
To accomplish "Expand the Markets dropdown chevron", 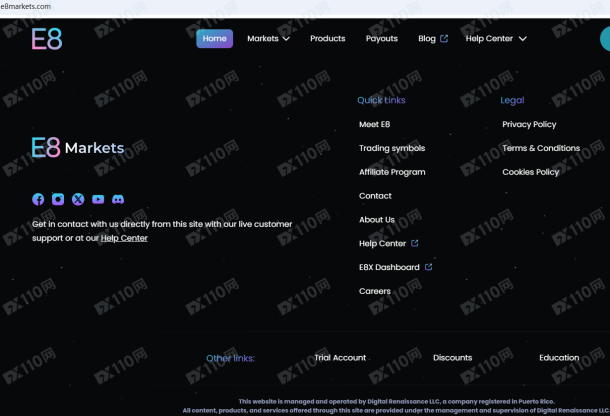I will pos(286,39).
